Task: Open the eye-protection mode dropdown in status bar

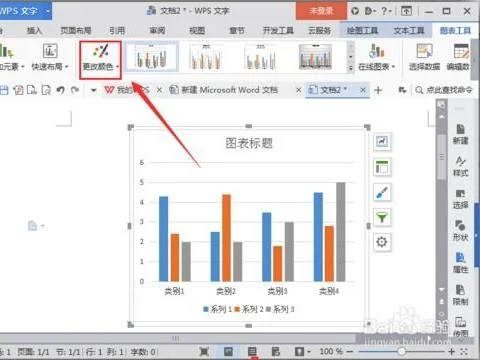Action: point(309,351)
